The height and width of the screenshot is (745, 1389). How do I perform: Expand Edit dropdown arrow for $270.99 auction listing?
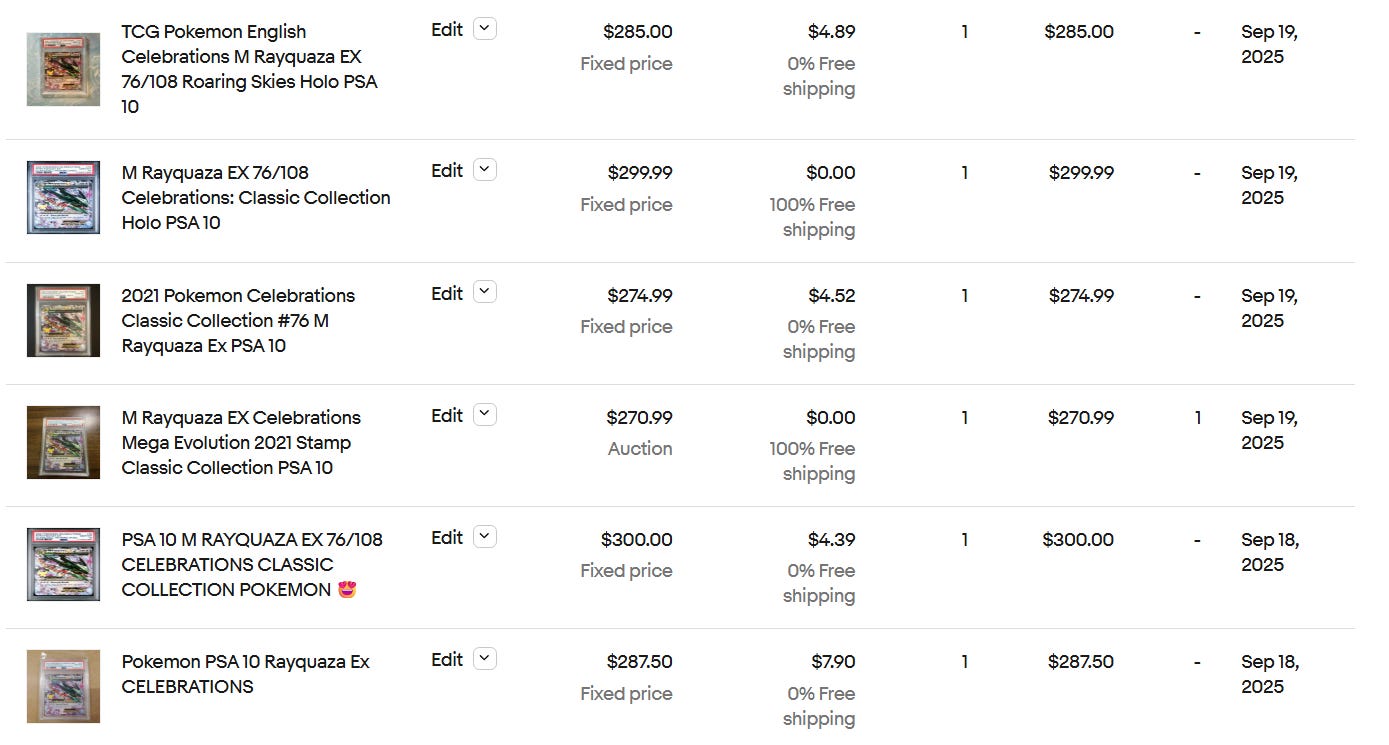click(485, 414)
